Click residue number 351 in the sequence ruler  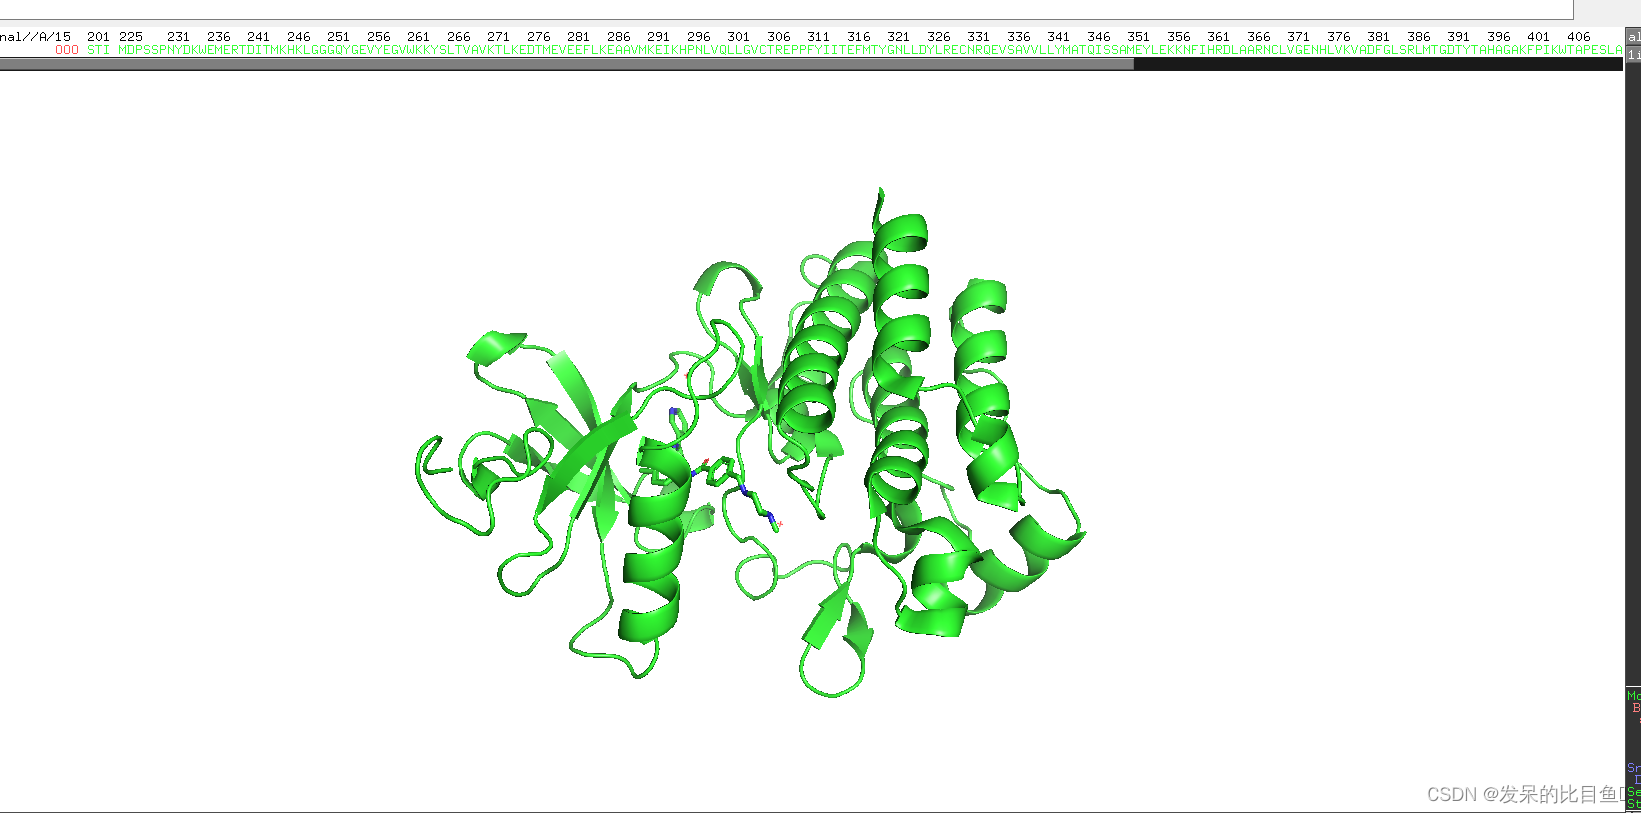pyautogui.click(x=1139, y=36)
